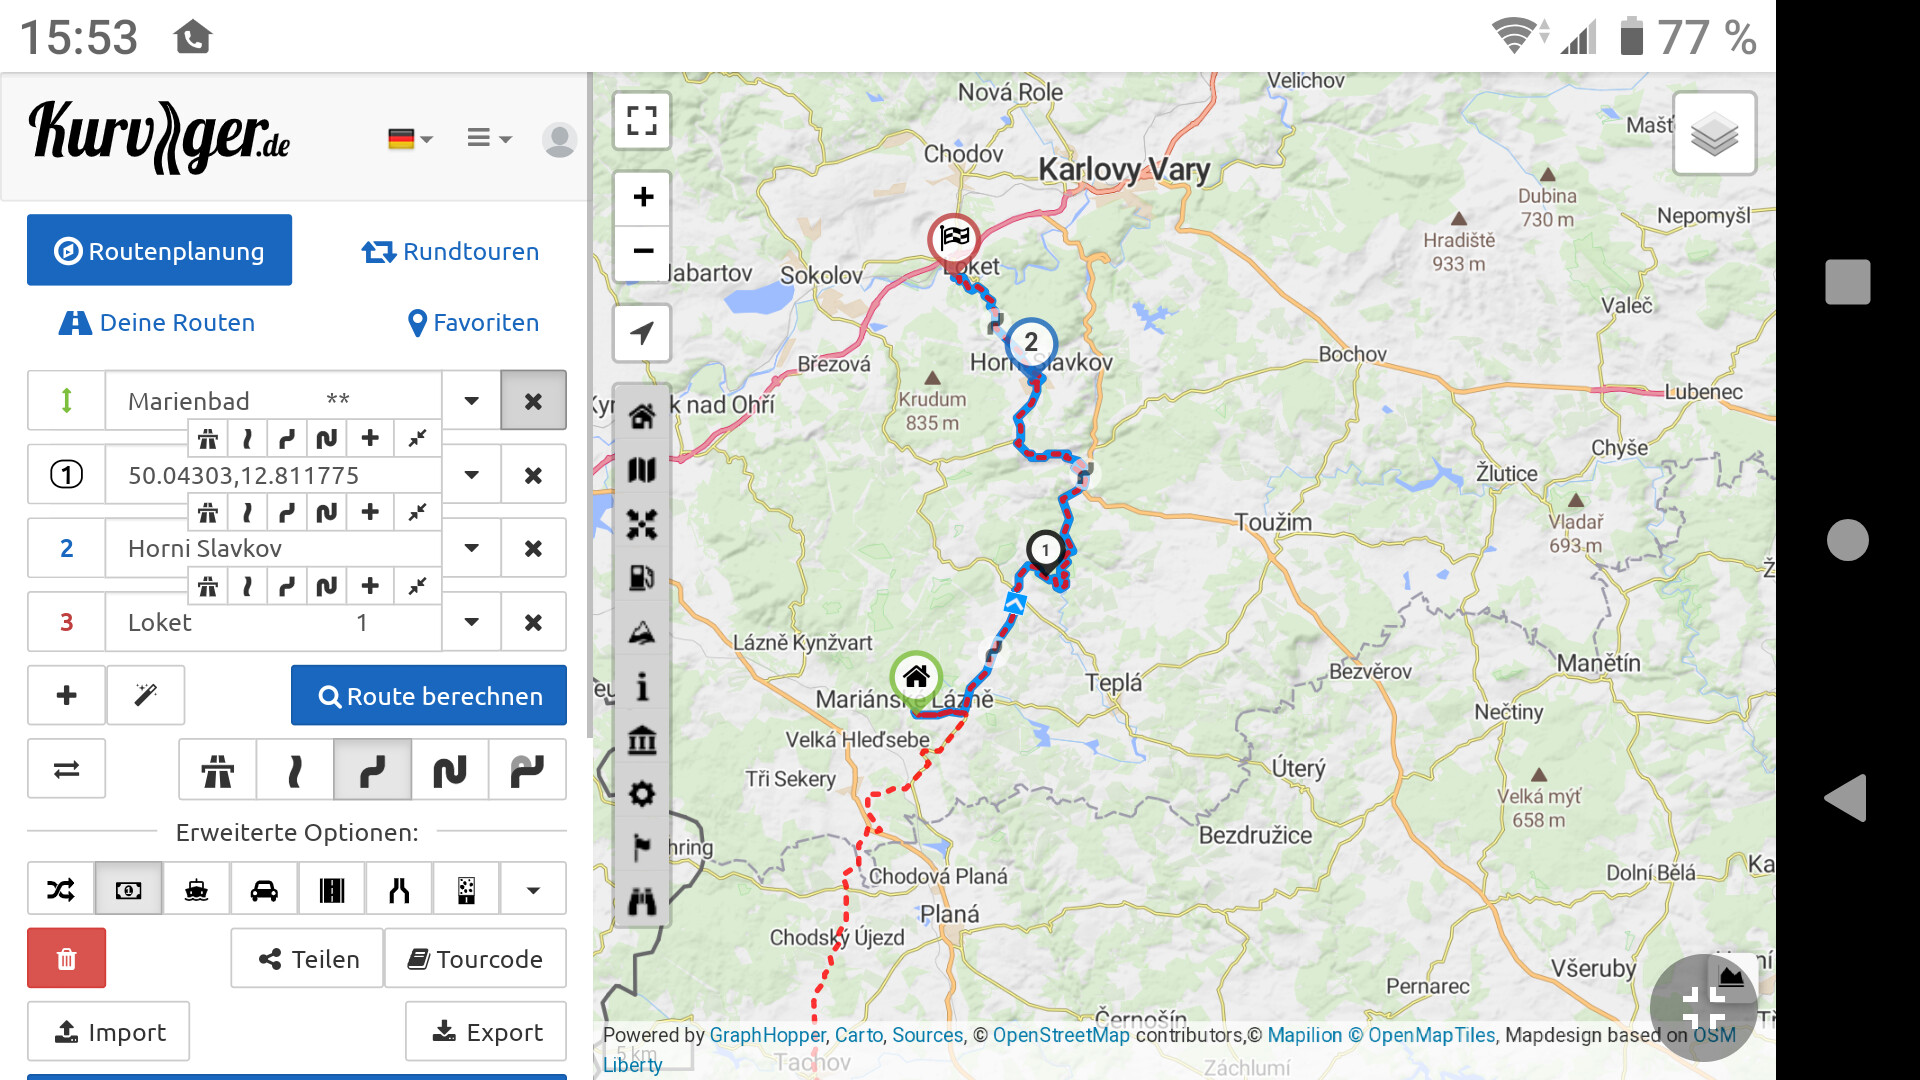Add a new waypoint row
1920x1080 pixels.
(66, 695)
